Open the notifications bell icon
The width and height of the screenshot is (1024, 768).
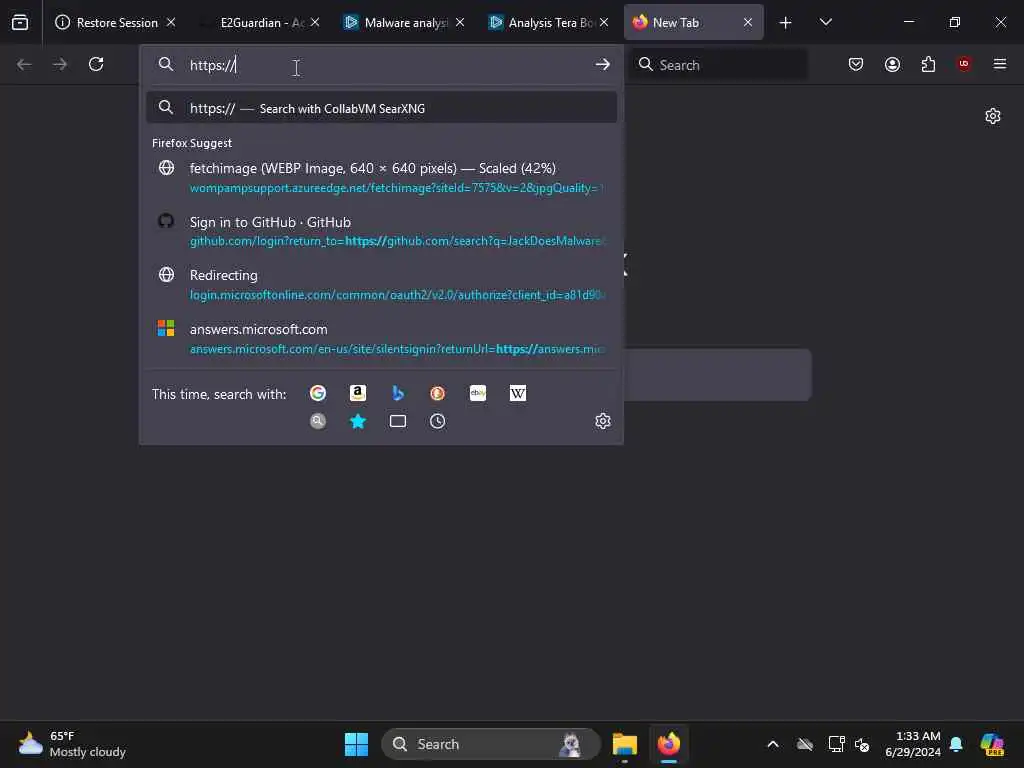click(956, 744)
